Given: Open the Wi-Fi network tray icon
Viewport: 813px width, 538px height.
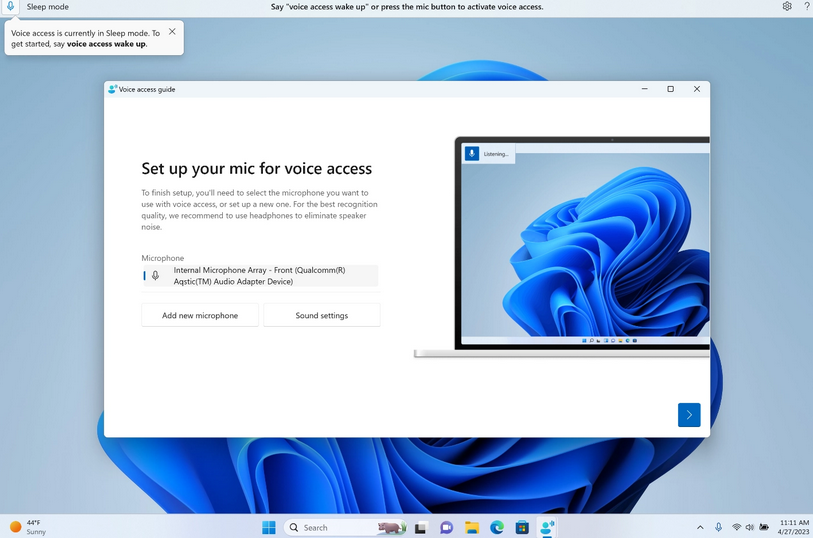Looking at the screenshot, I should pyautogui.click(x=736, y=527).
